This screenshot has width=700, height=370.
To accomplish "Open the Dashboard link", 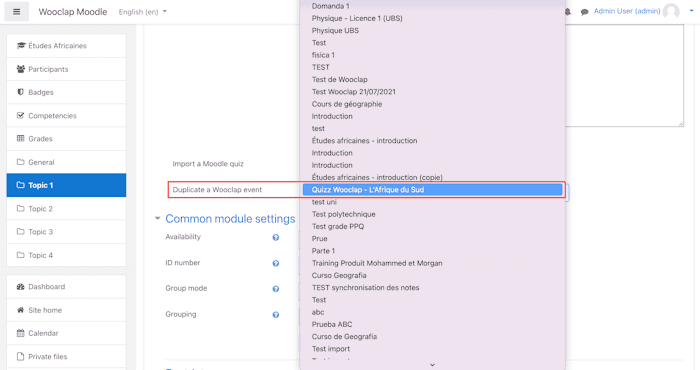I will click(x=67, y=287).
